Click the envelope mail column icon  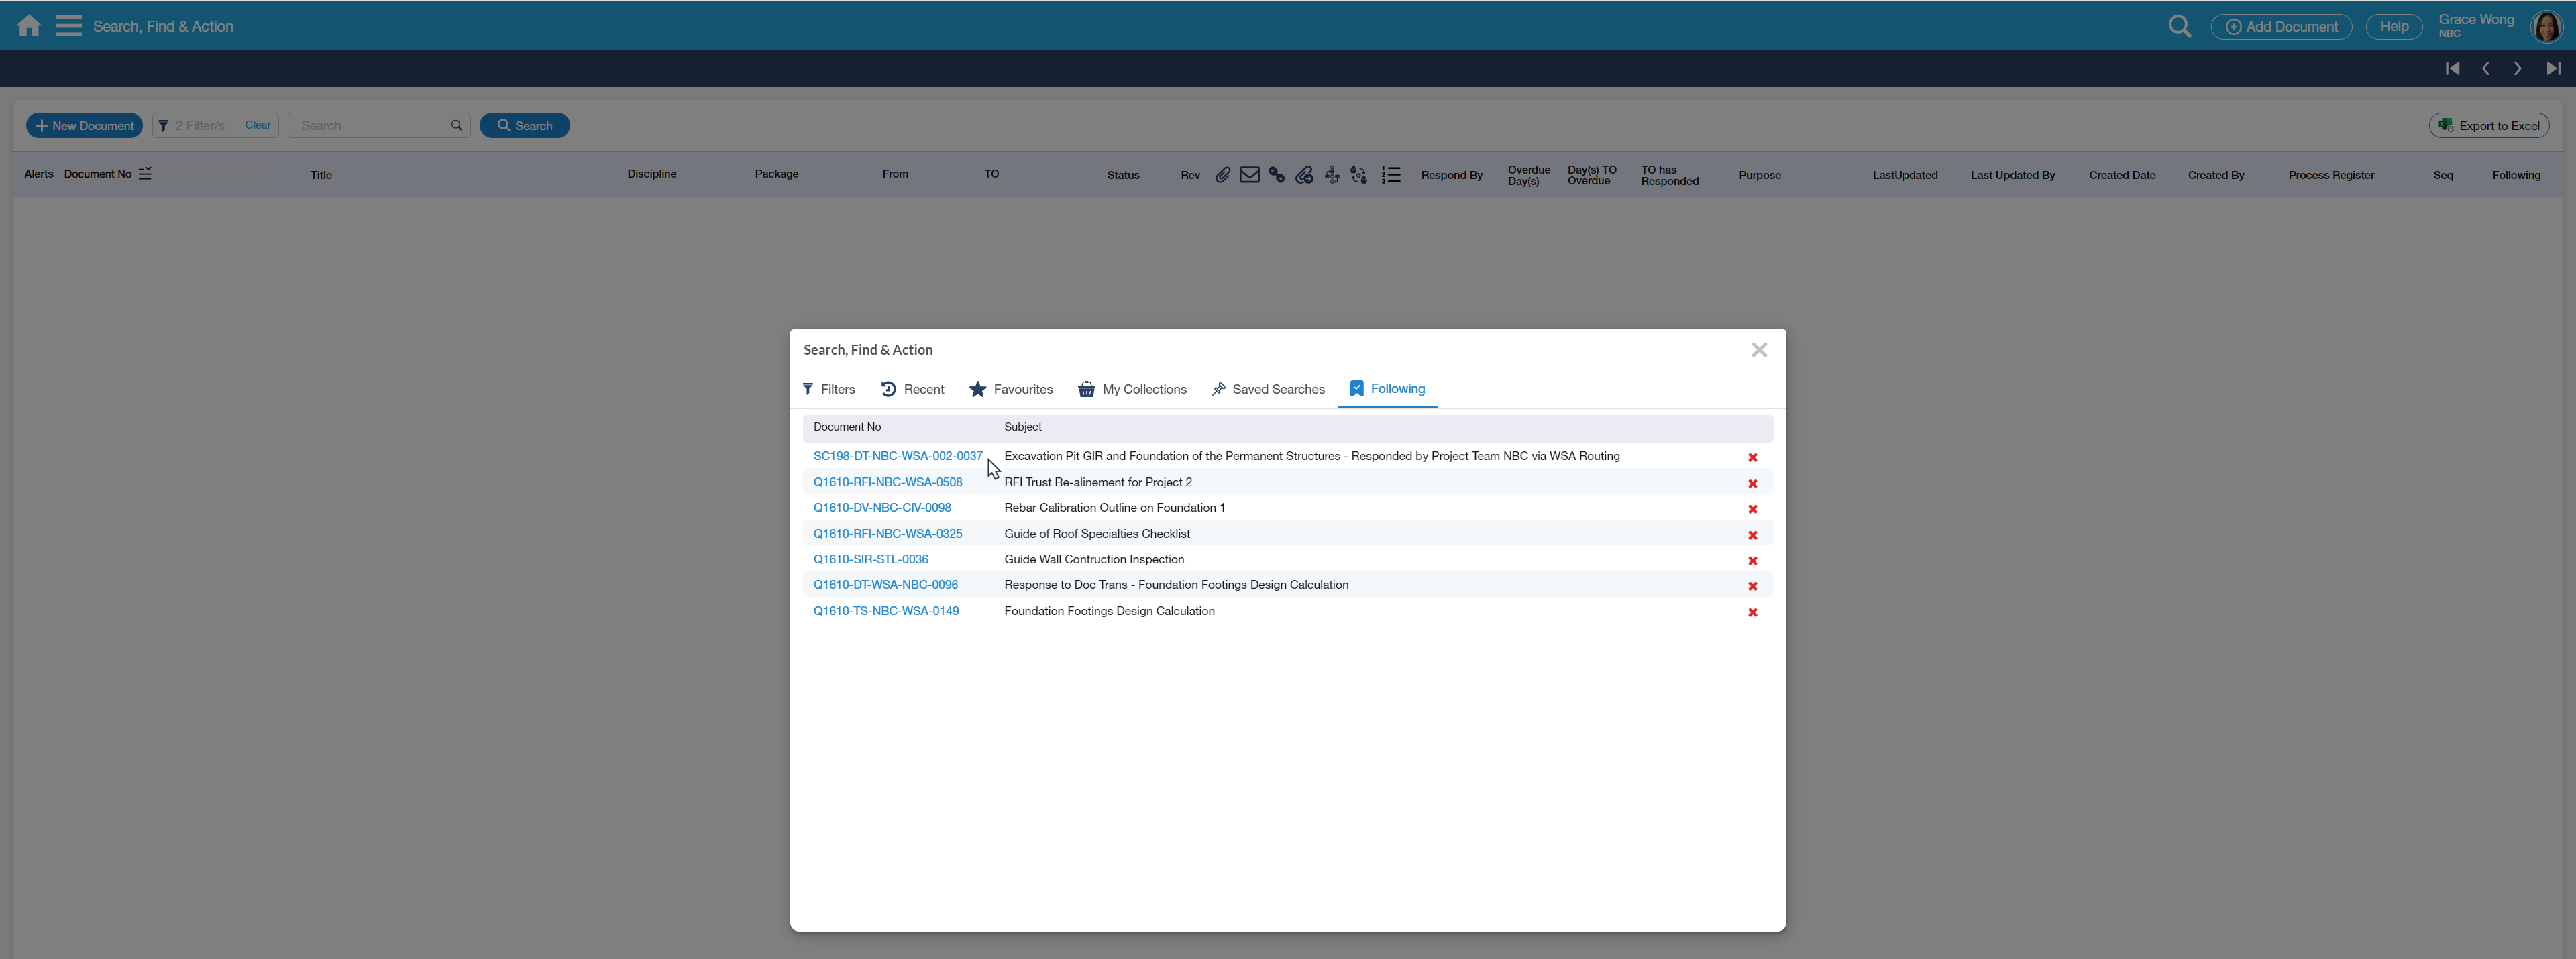(1249, 175)
